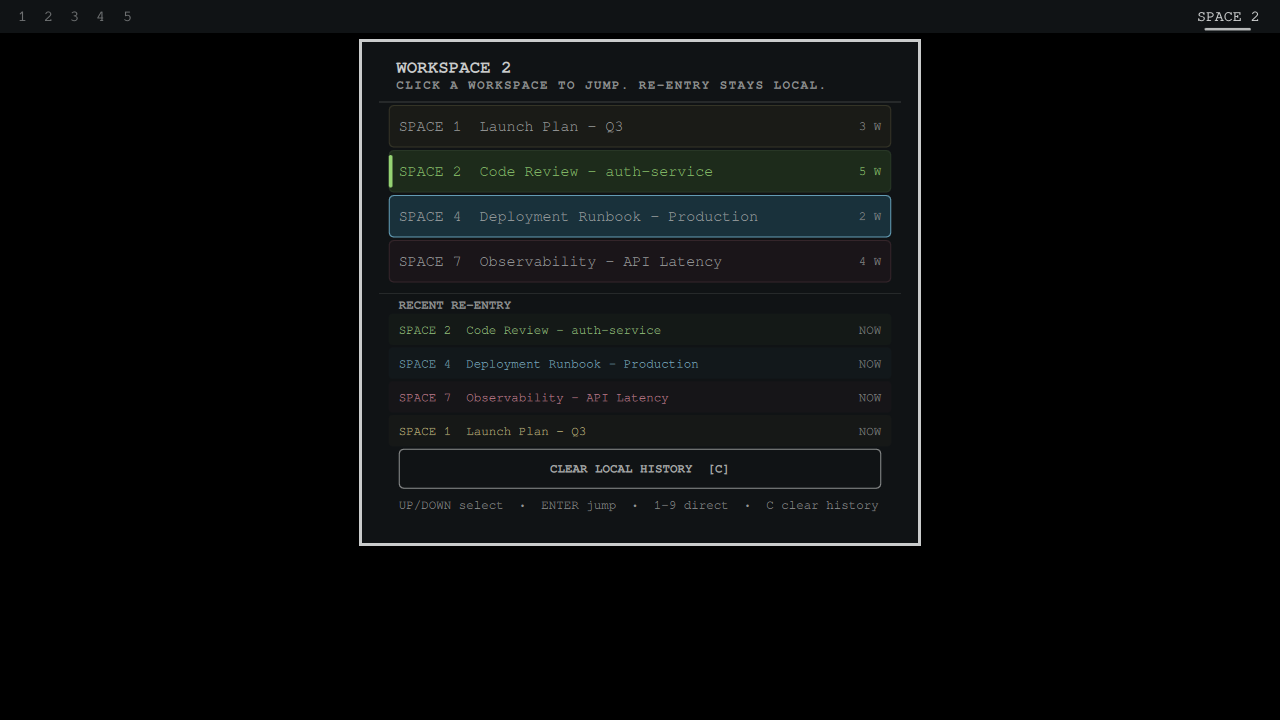
Task: Switch to workspace number 5 in top bar
Action: coord(127,17)
